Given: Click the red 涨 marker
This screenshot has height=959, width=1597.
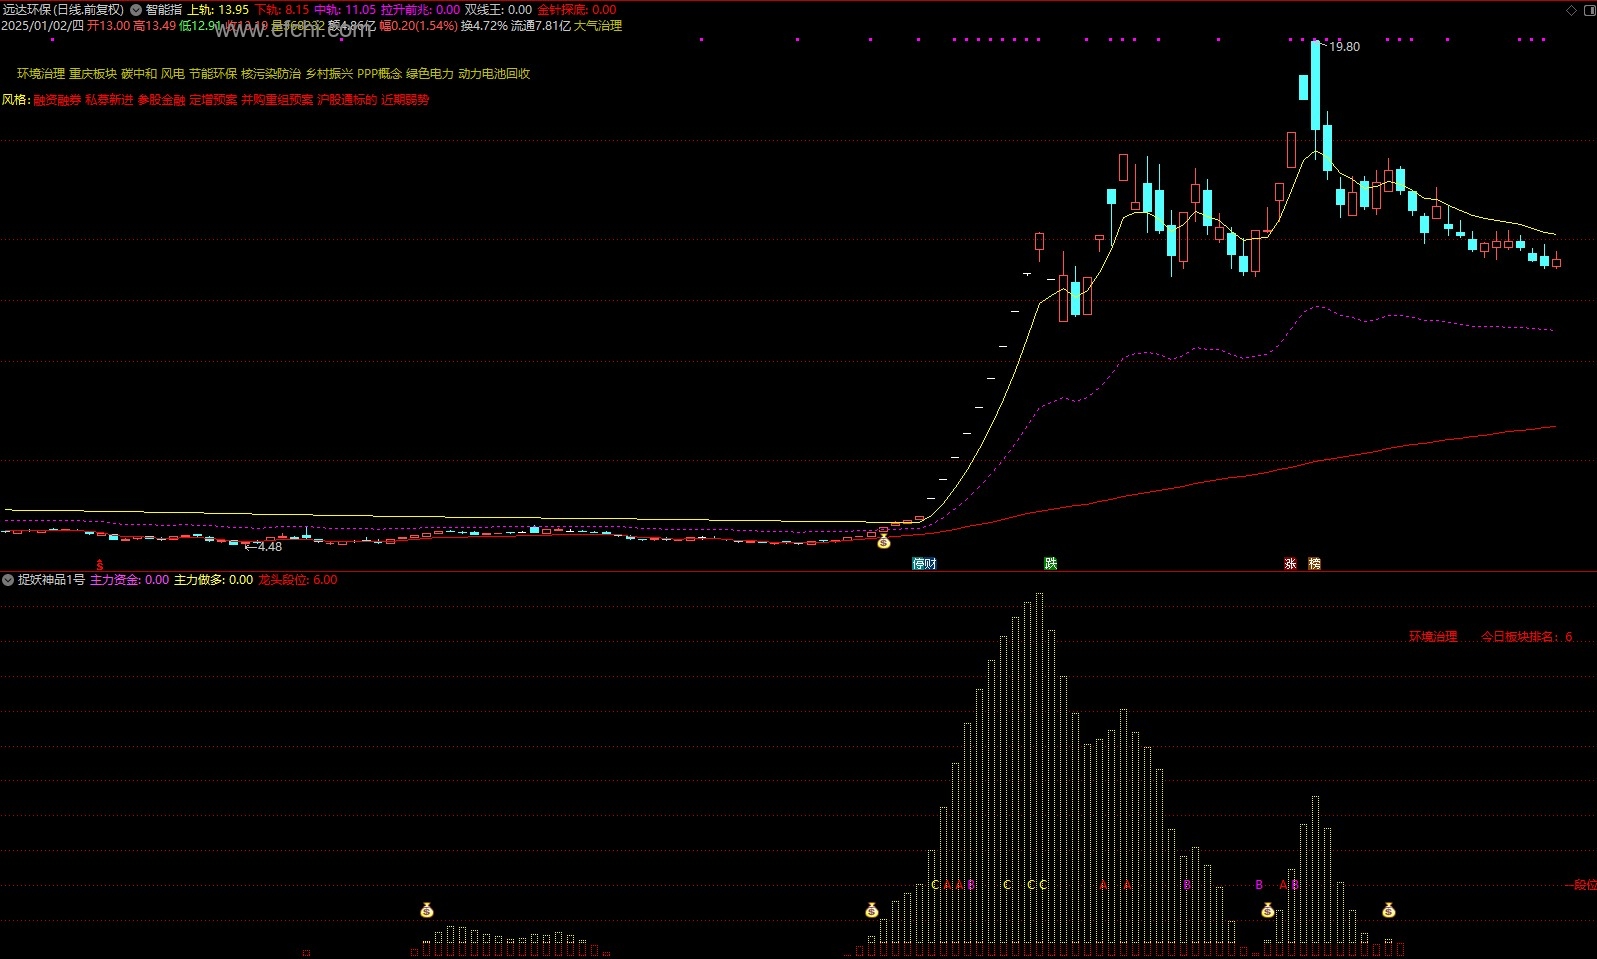Looking at the screenshot, I should tap(1290, 564).
